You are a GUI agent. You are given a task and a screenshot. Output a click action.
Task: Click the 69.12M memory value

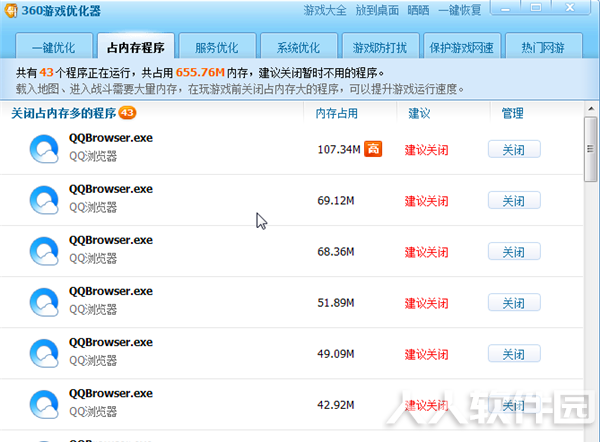(x=336, y=200)
